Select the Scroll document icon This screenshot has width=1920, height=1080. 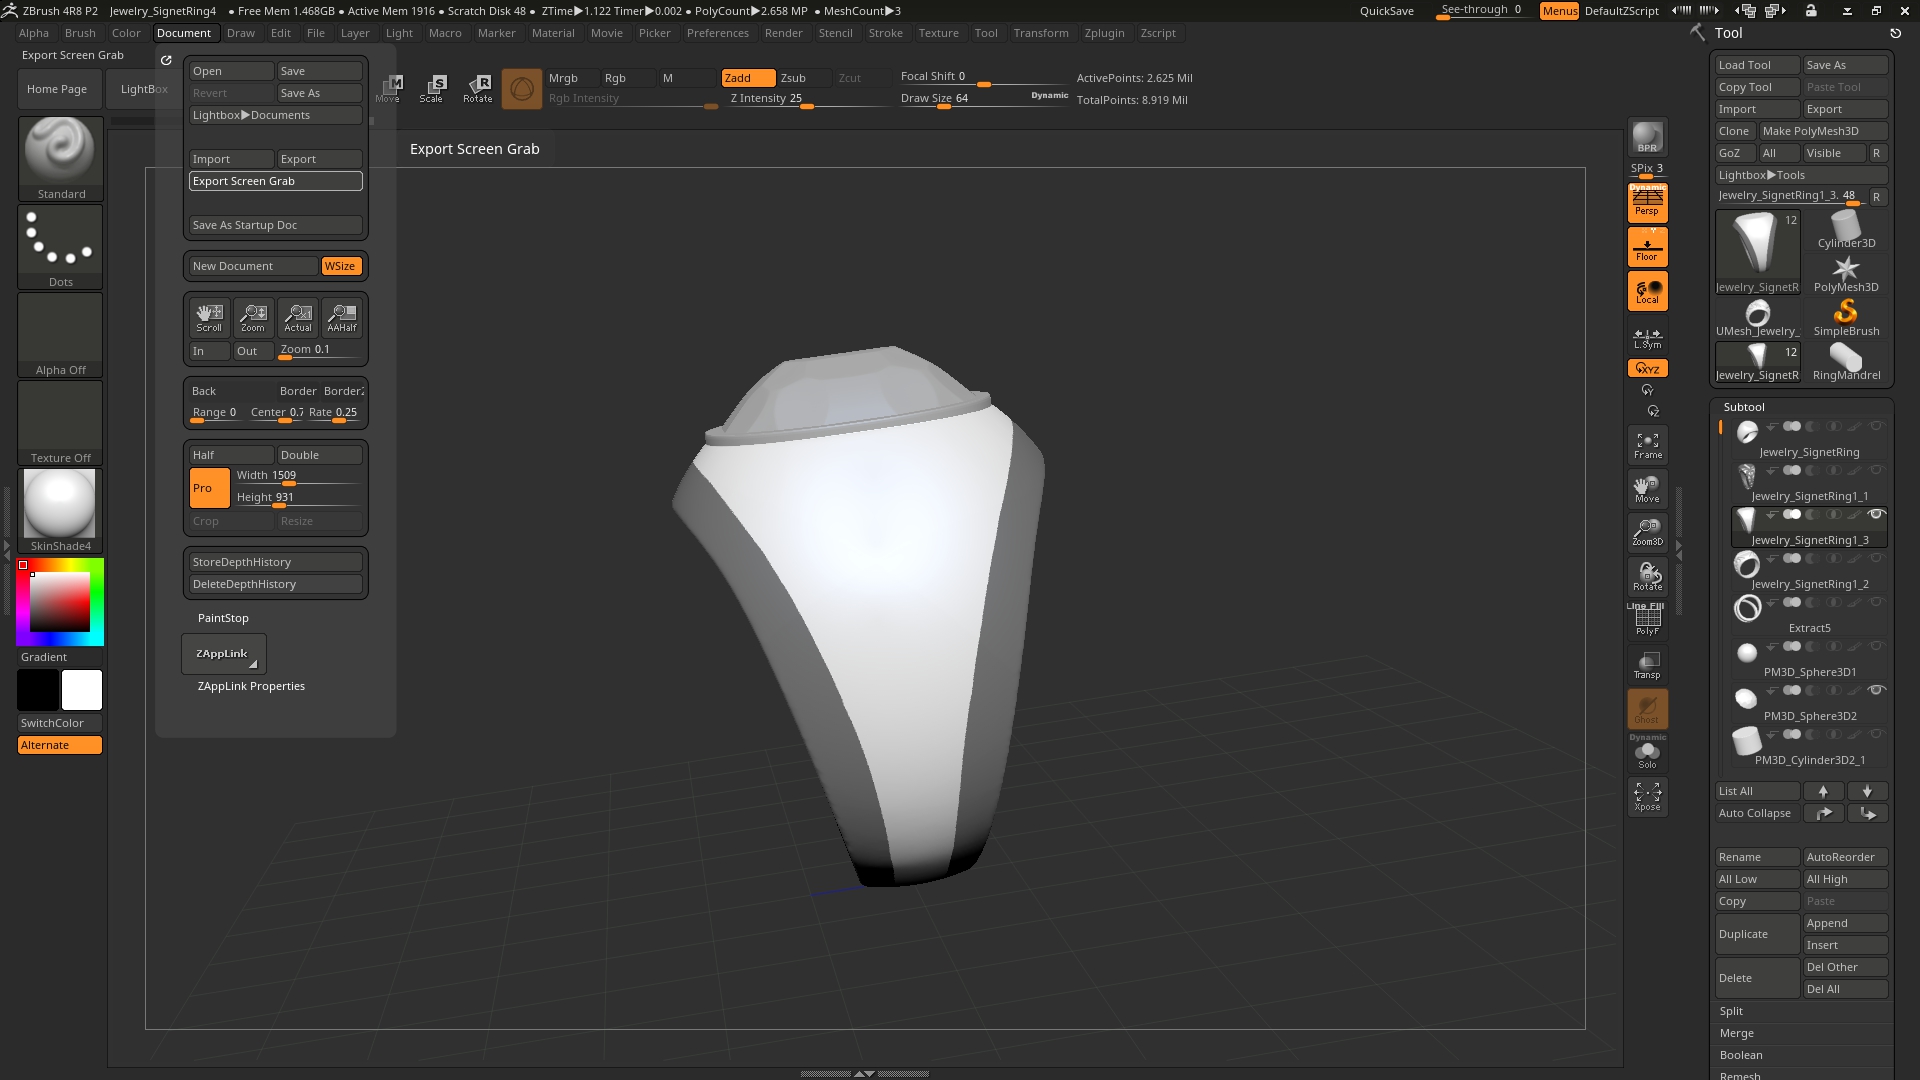point(209,318)
